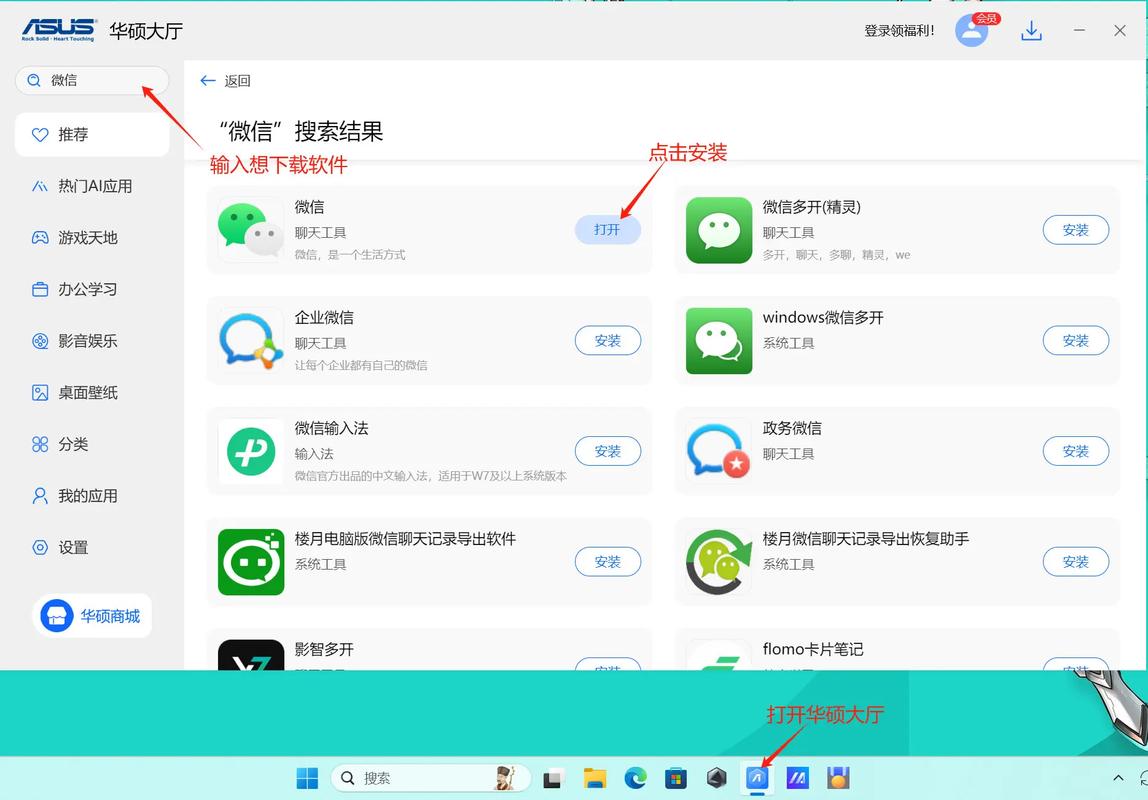Install 企业微信 chat tool

click(607, 340)
